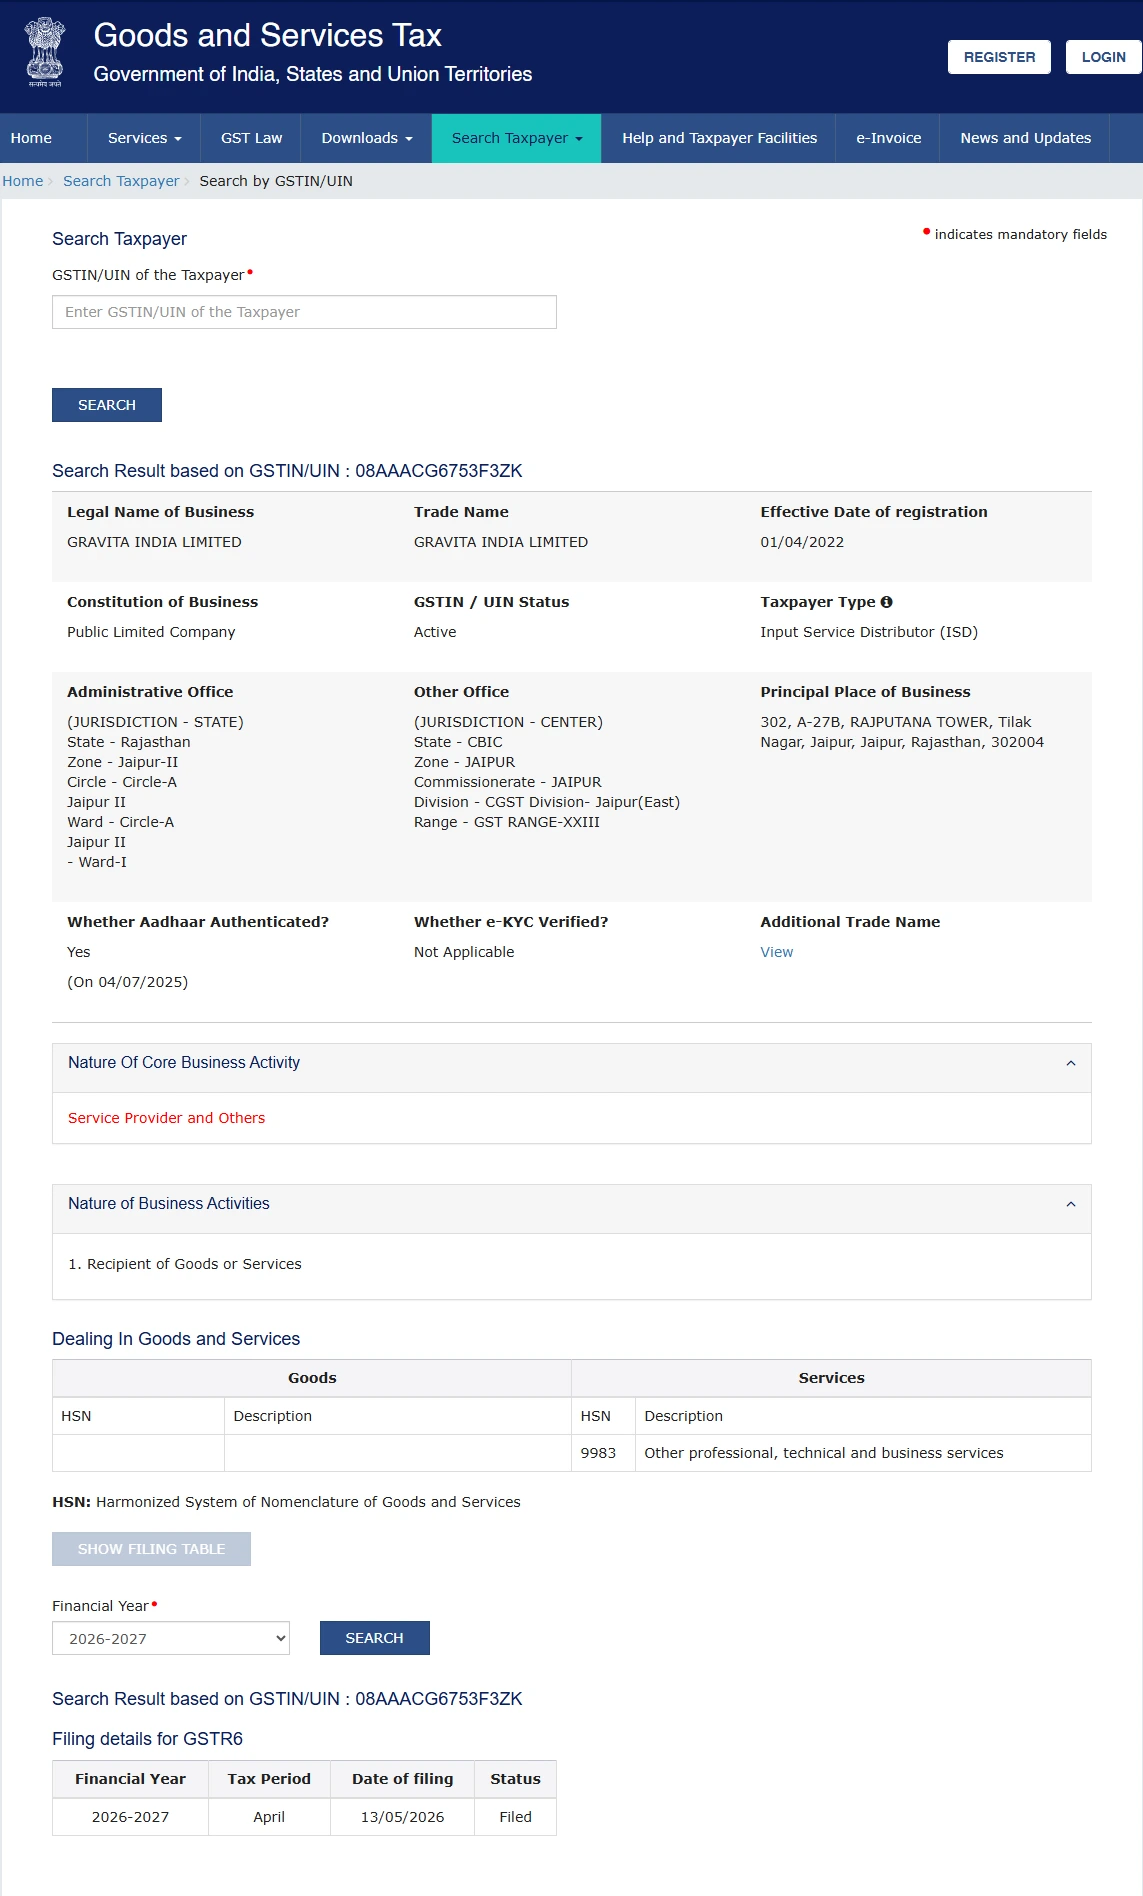Click the SHOW FILING TABLE button
The image size is (1143, 1896).
(x=151, y=1549)
